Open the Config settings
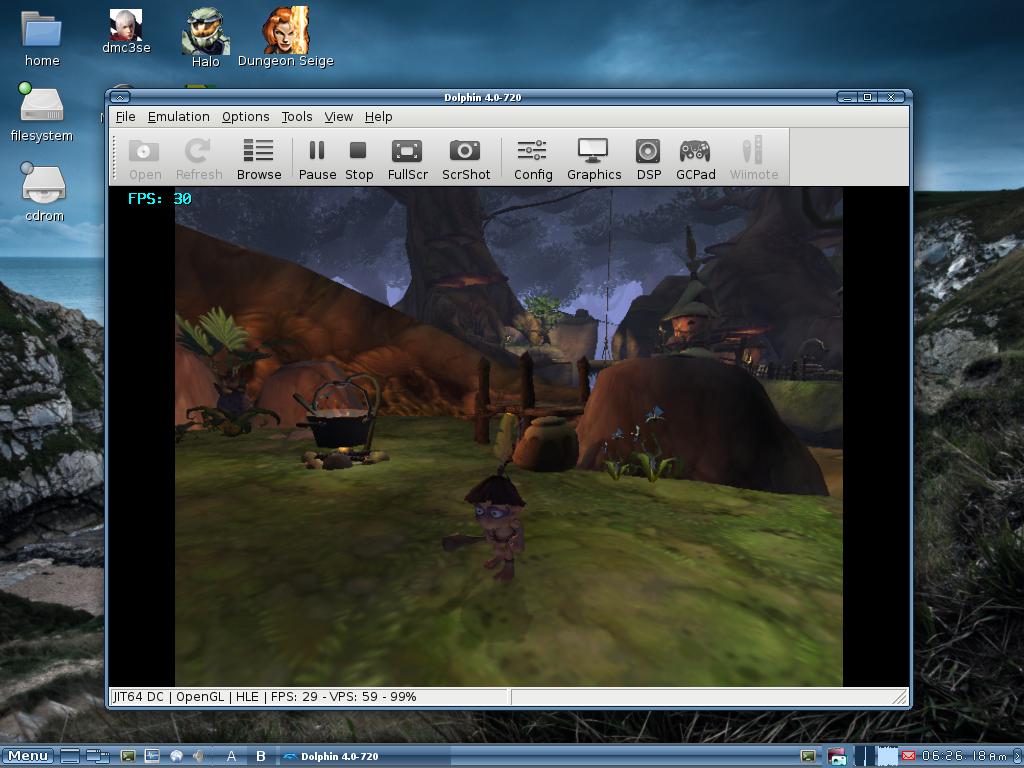 (532, 158)
